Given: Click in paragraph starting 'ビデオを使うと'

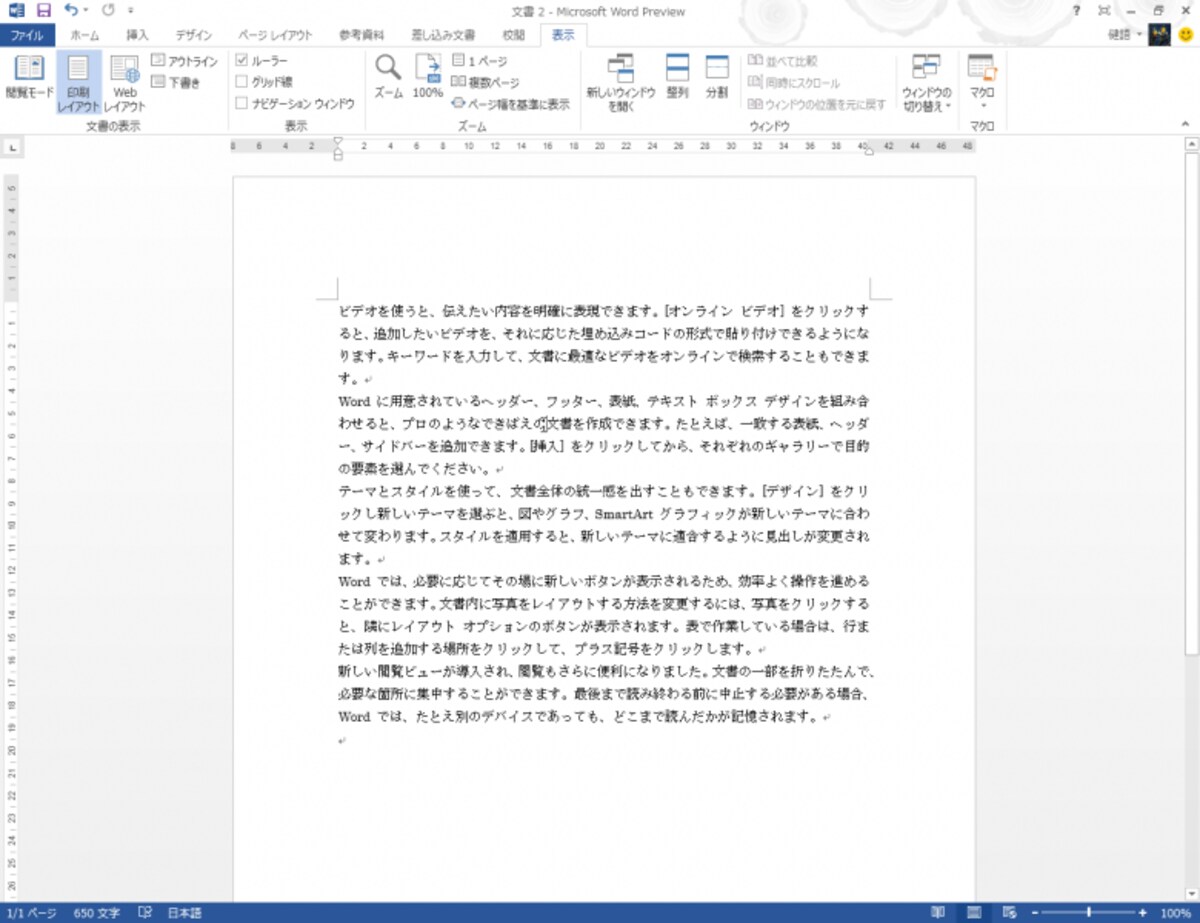Looking at the screenshot, I should pos(604,344).
